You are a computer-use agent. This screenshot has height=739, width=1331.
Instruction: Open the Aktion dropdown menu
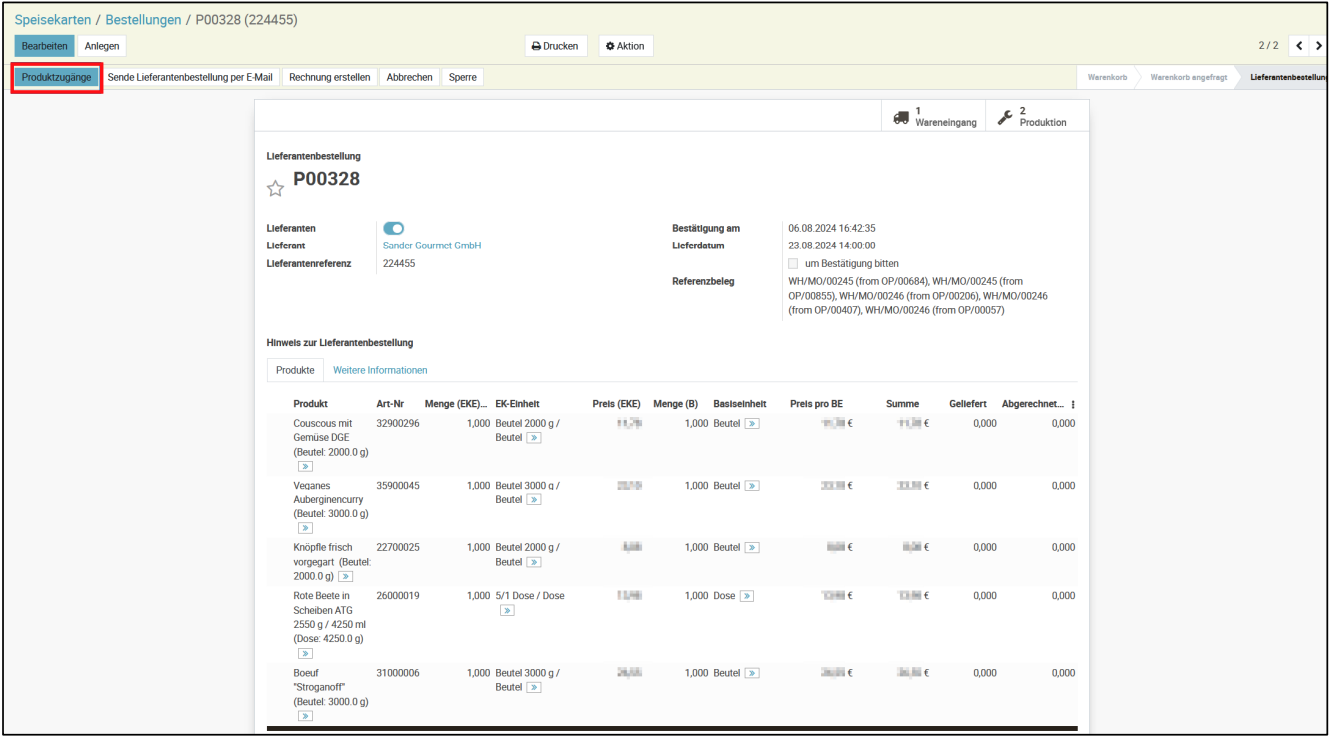pyautogui.click(x=625, y=46)
